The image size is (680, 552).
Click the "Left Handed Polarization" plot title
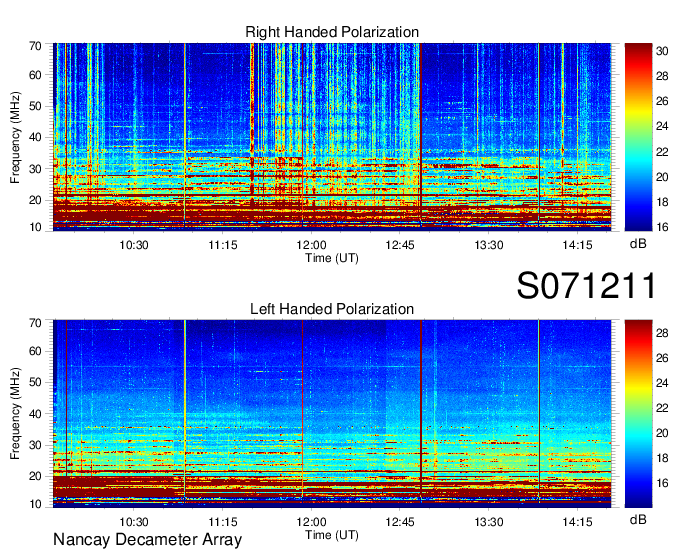click(332, 309)
